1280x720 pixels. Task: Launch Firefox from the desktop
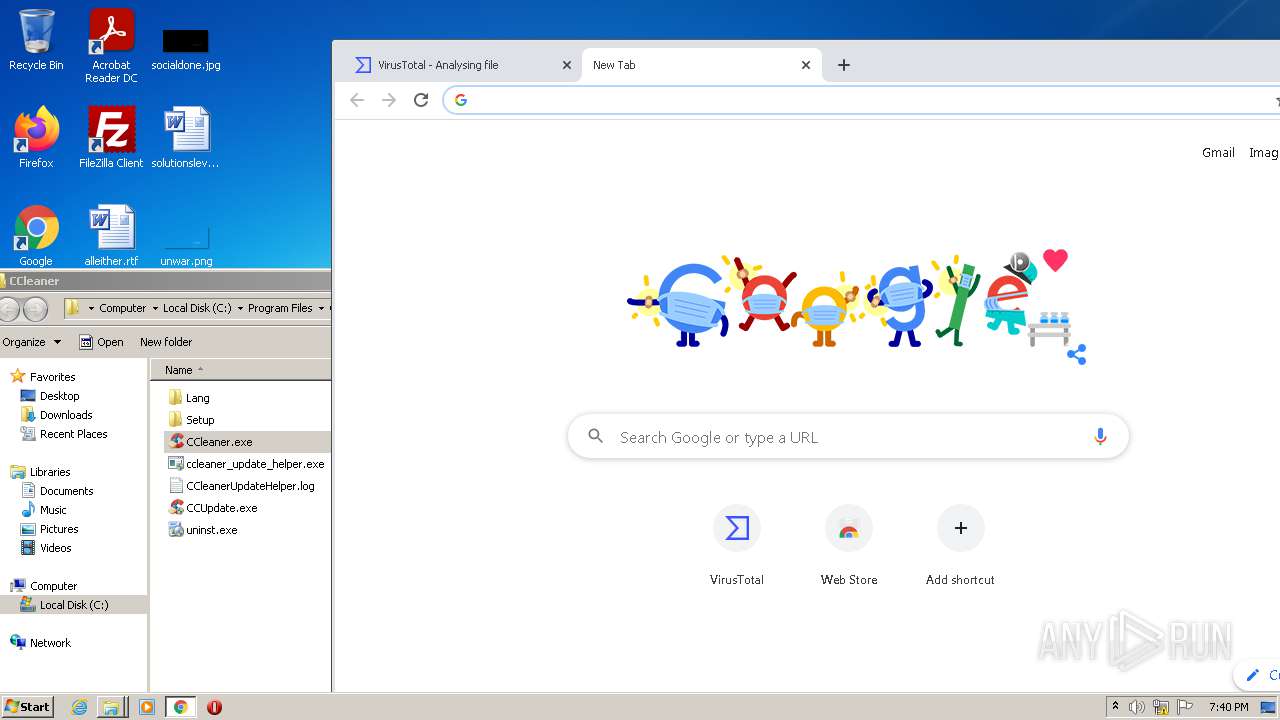pyautogui.click(x=36, y=137)
